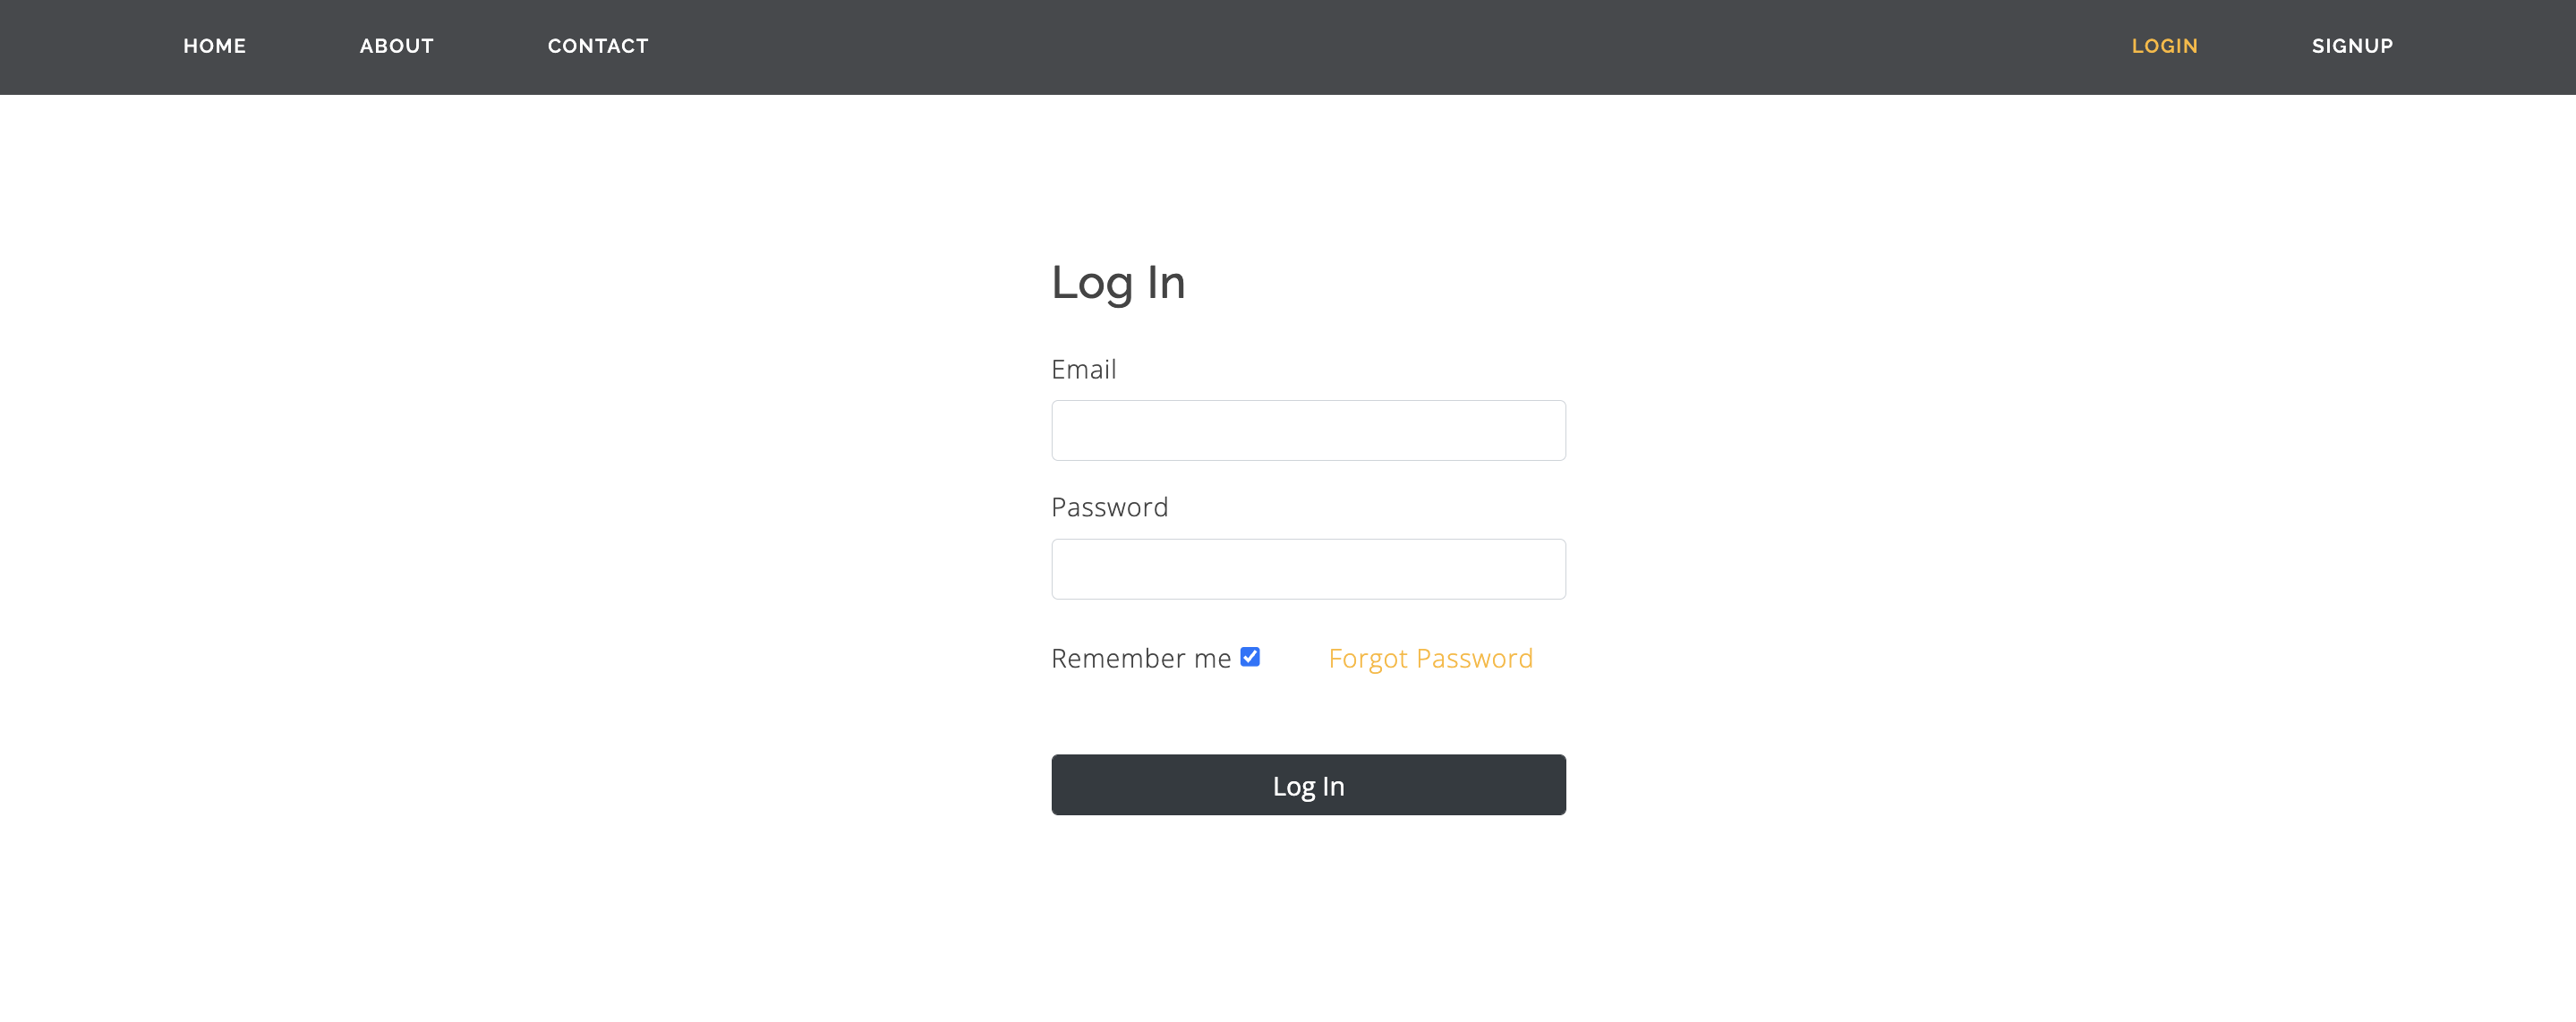Image resolution: width=2576 pixels, height=1022 pixels.
Task: Click Forgot Password to reset credentials
Action: 1430,658
